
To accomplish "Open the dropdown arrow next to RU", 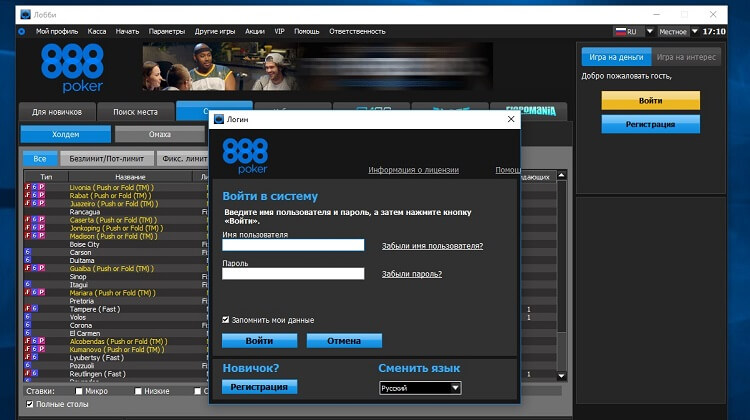I will 650,32.
